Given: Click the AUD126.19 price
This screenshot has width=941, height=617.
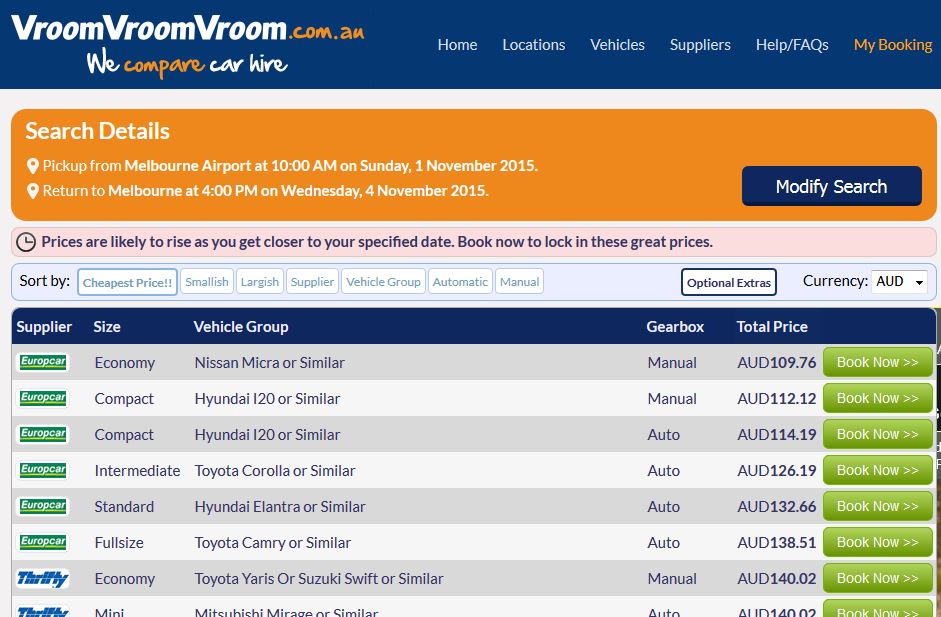Looking at the screenshot, I should point(777,471).
